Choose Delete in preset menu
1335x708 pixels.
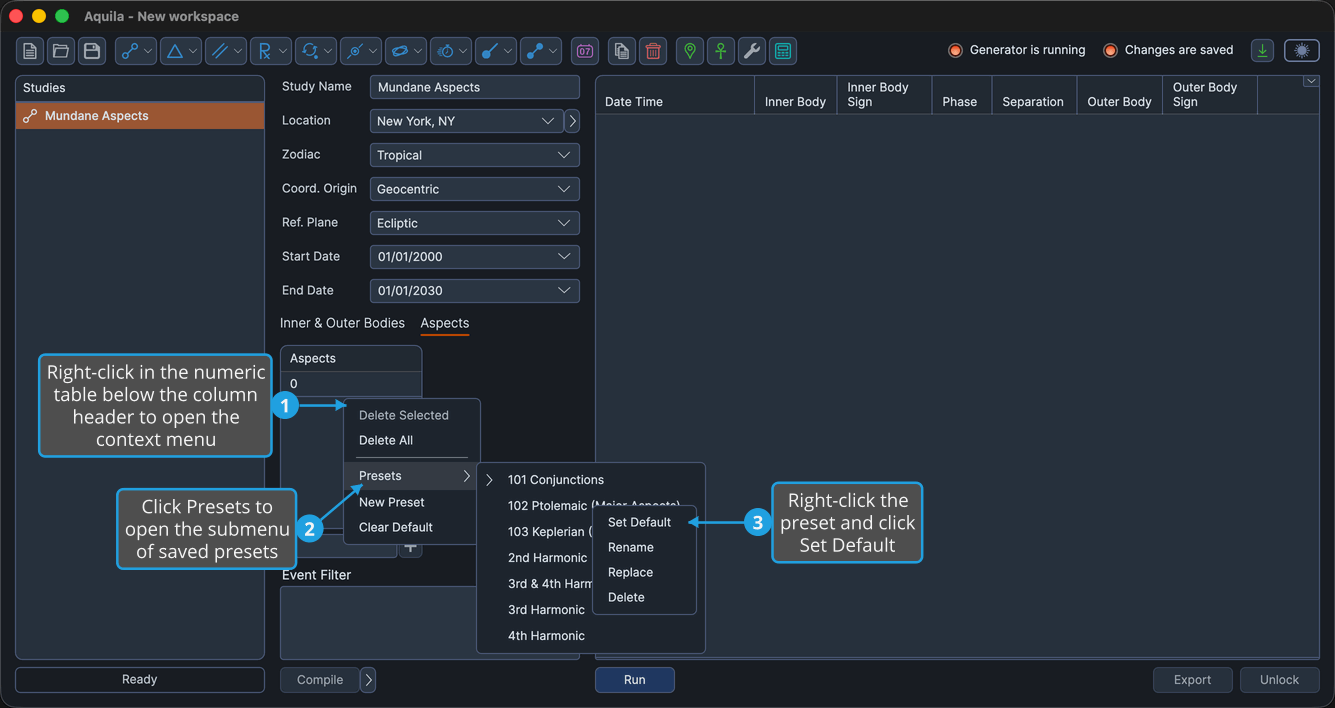[644, 597]
